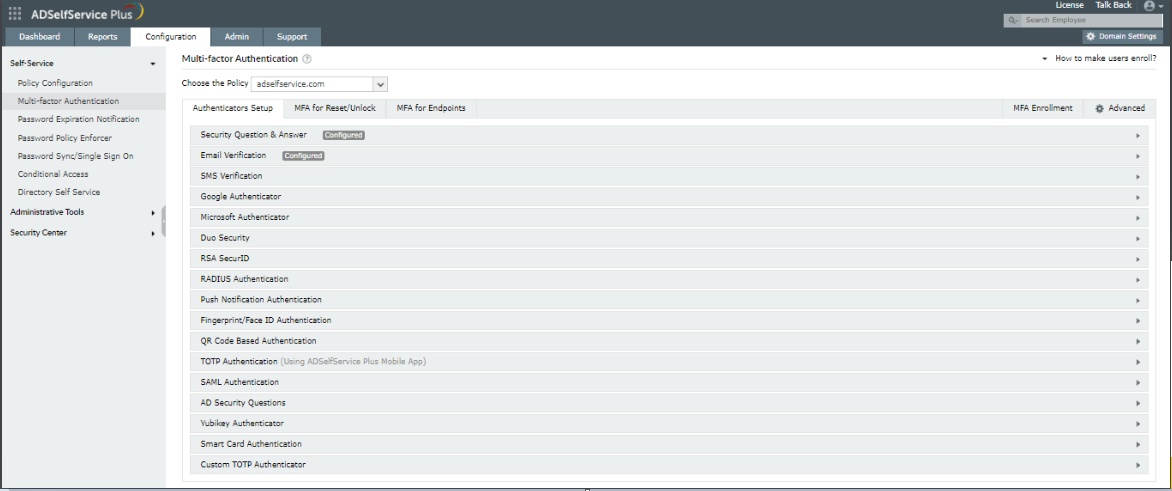Open the MFA for Reset/Unlock tab

coord(335,108)
